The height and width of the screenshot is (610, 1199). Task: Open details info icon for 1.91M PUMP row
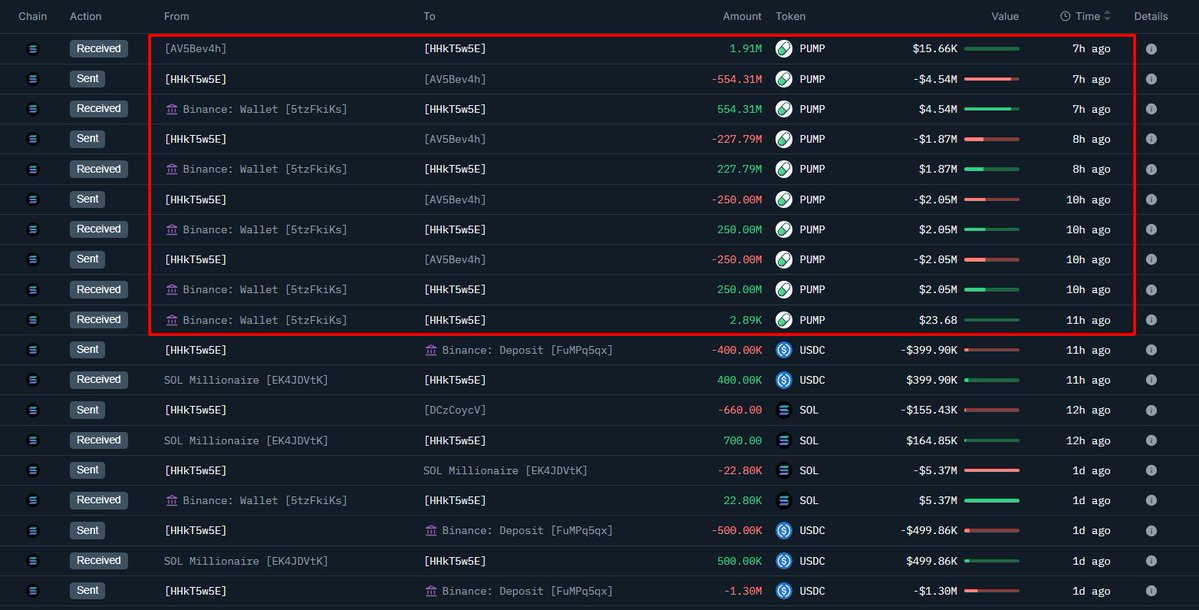(1151, 49)
